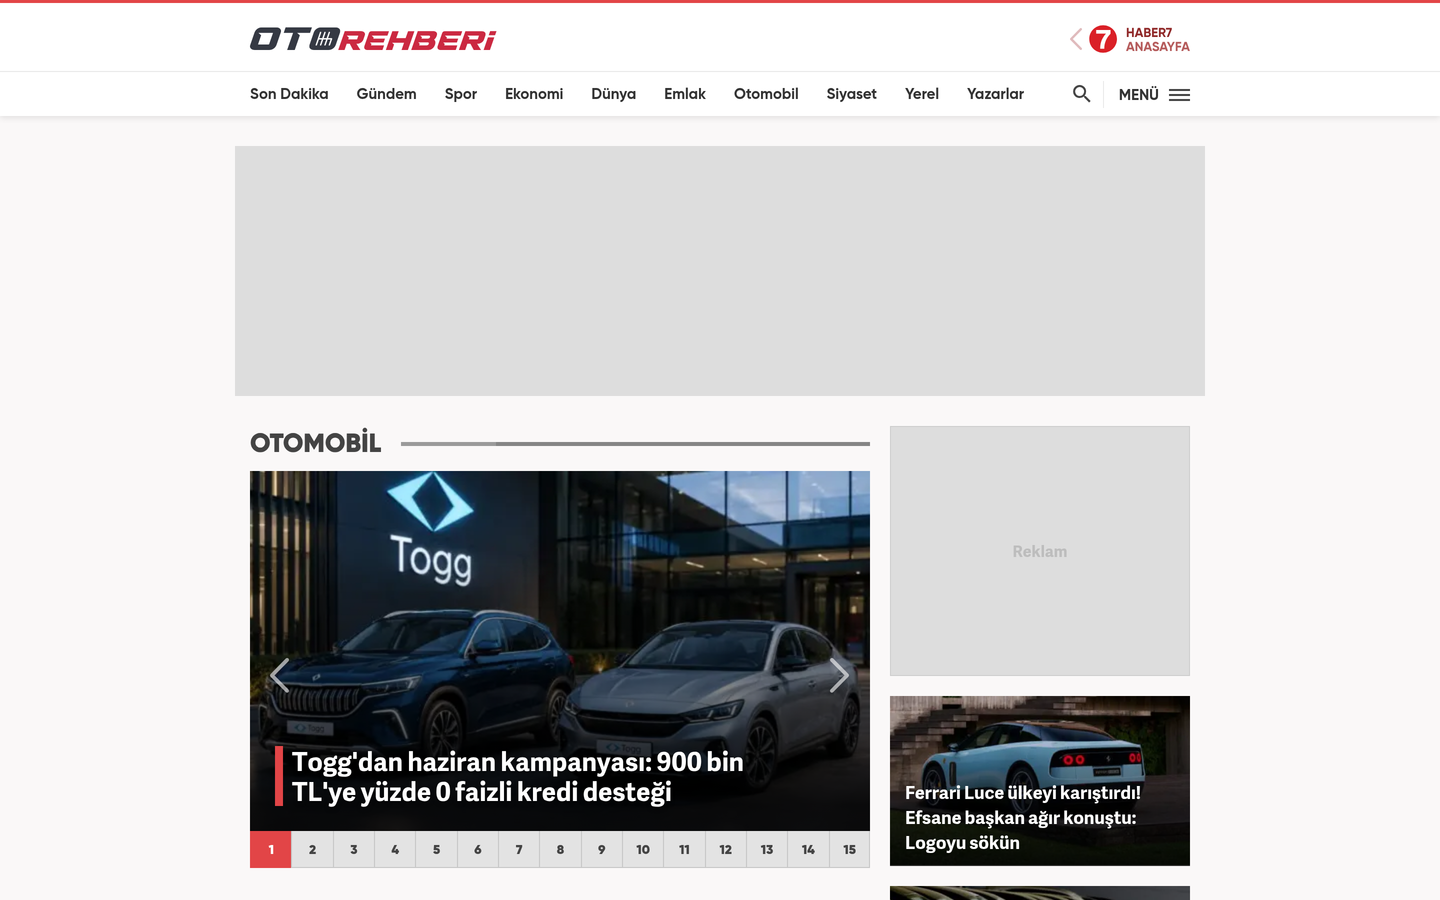Open the Togg haziran kampanyası headline
The image size is (1440, 900).
(x=517, y=777)
